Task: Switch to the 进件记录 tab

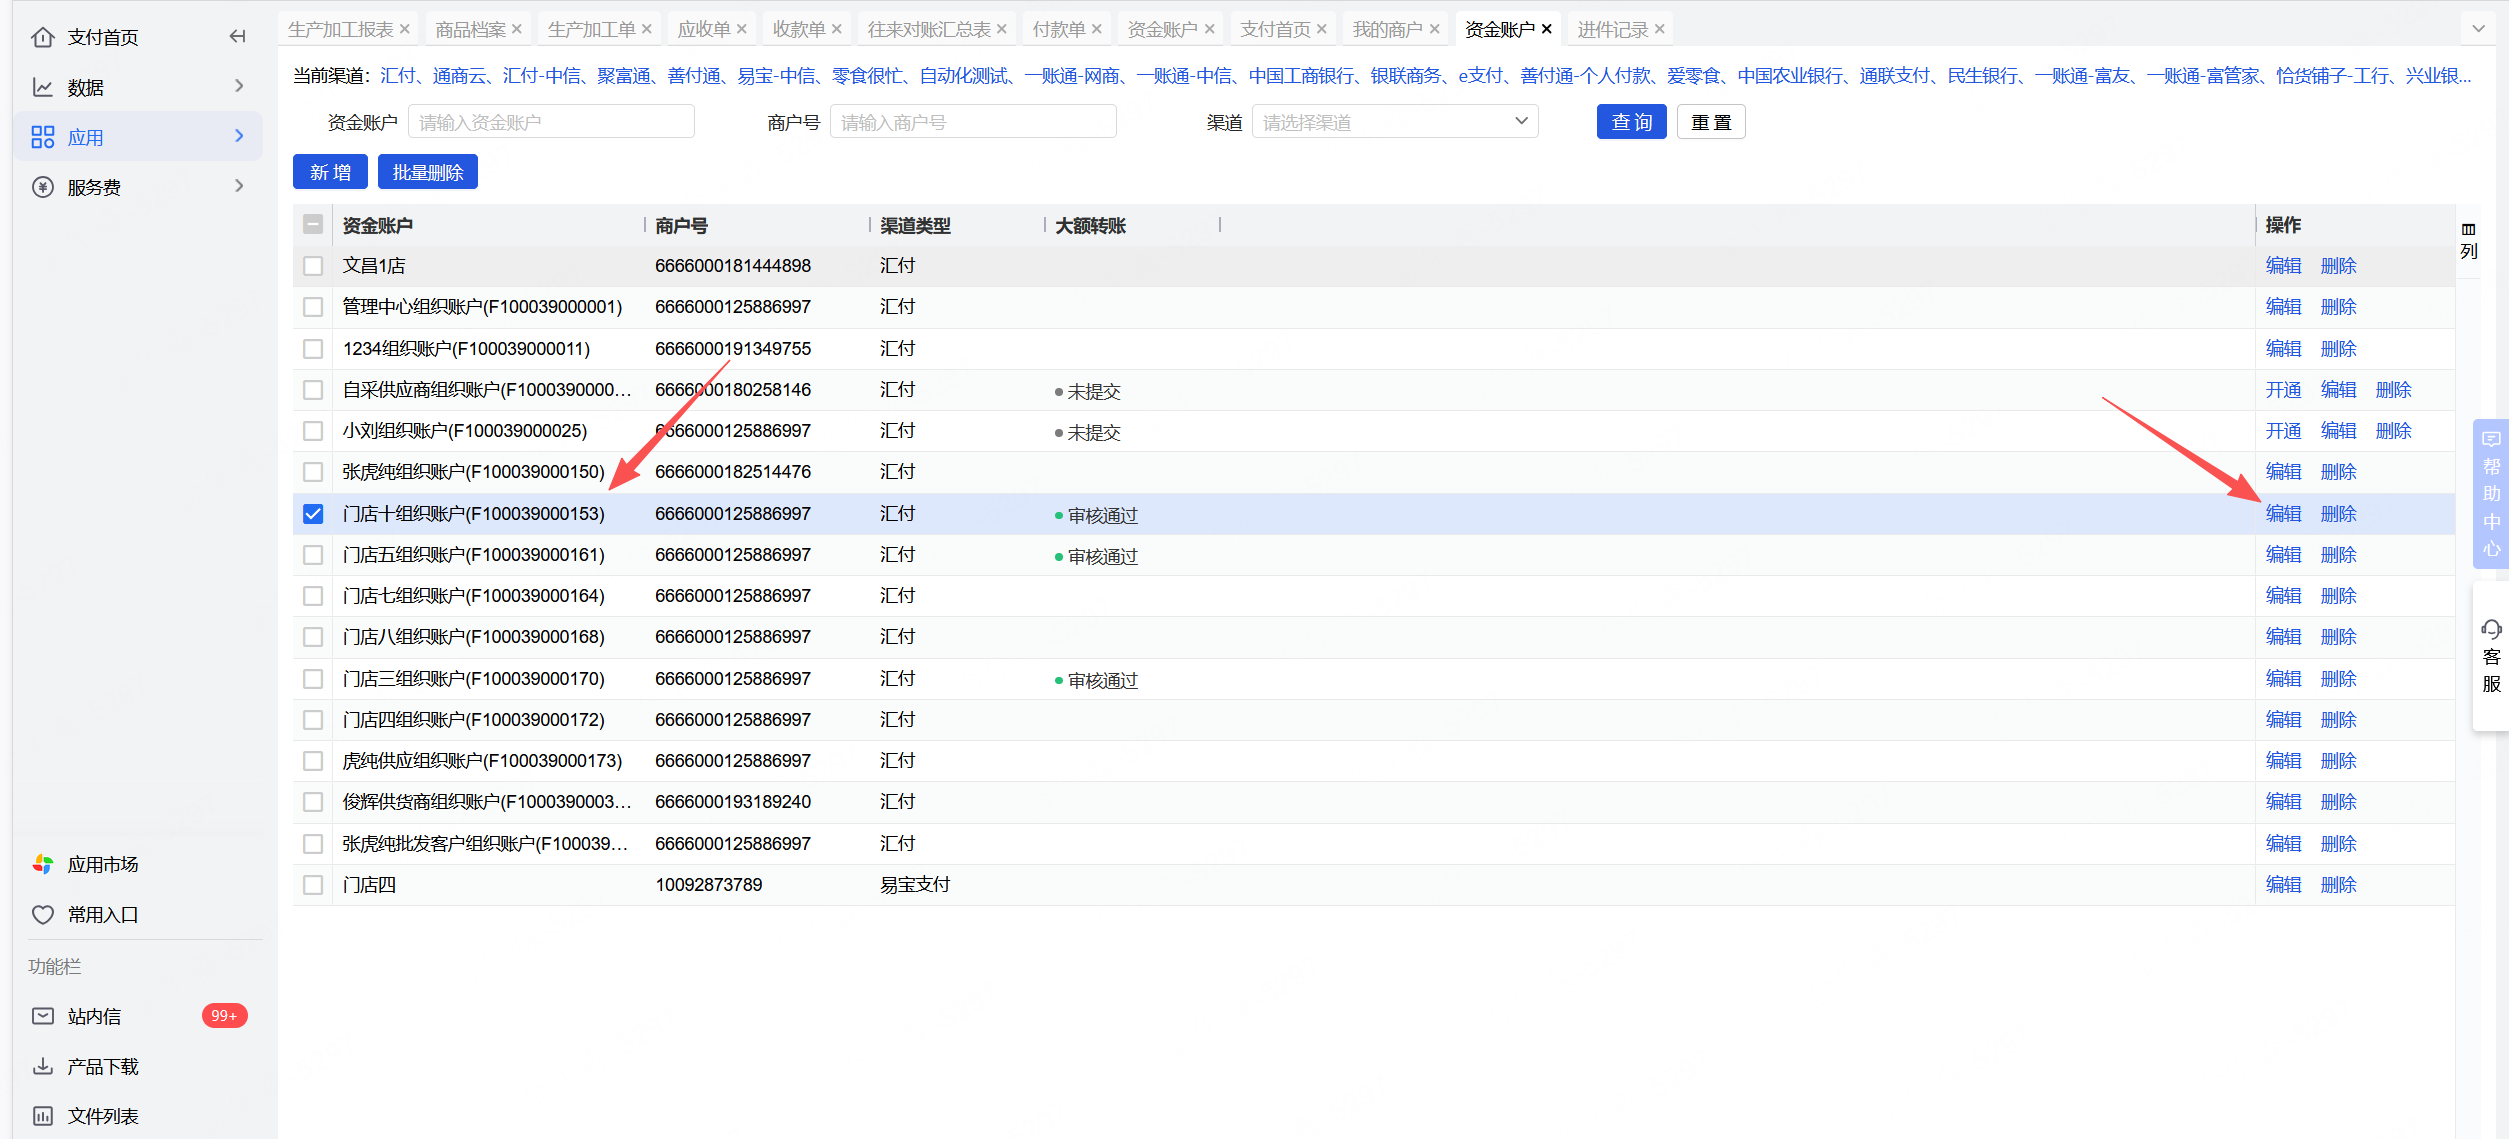Action: click(1611, 29)
